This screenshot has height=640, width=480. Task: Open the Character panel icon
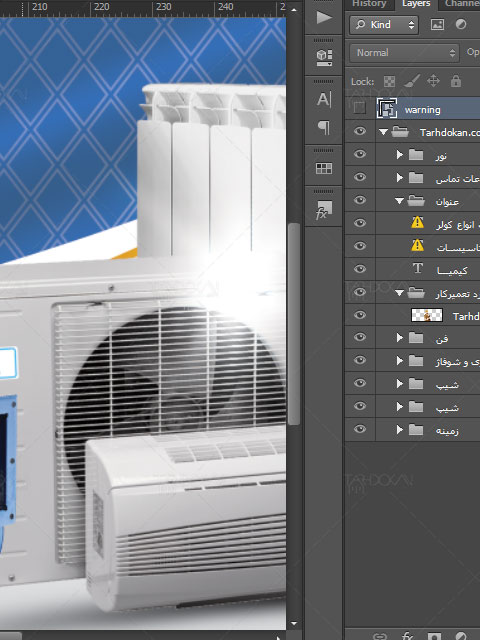324,99
